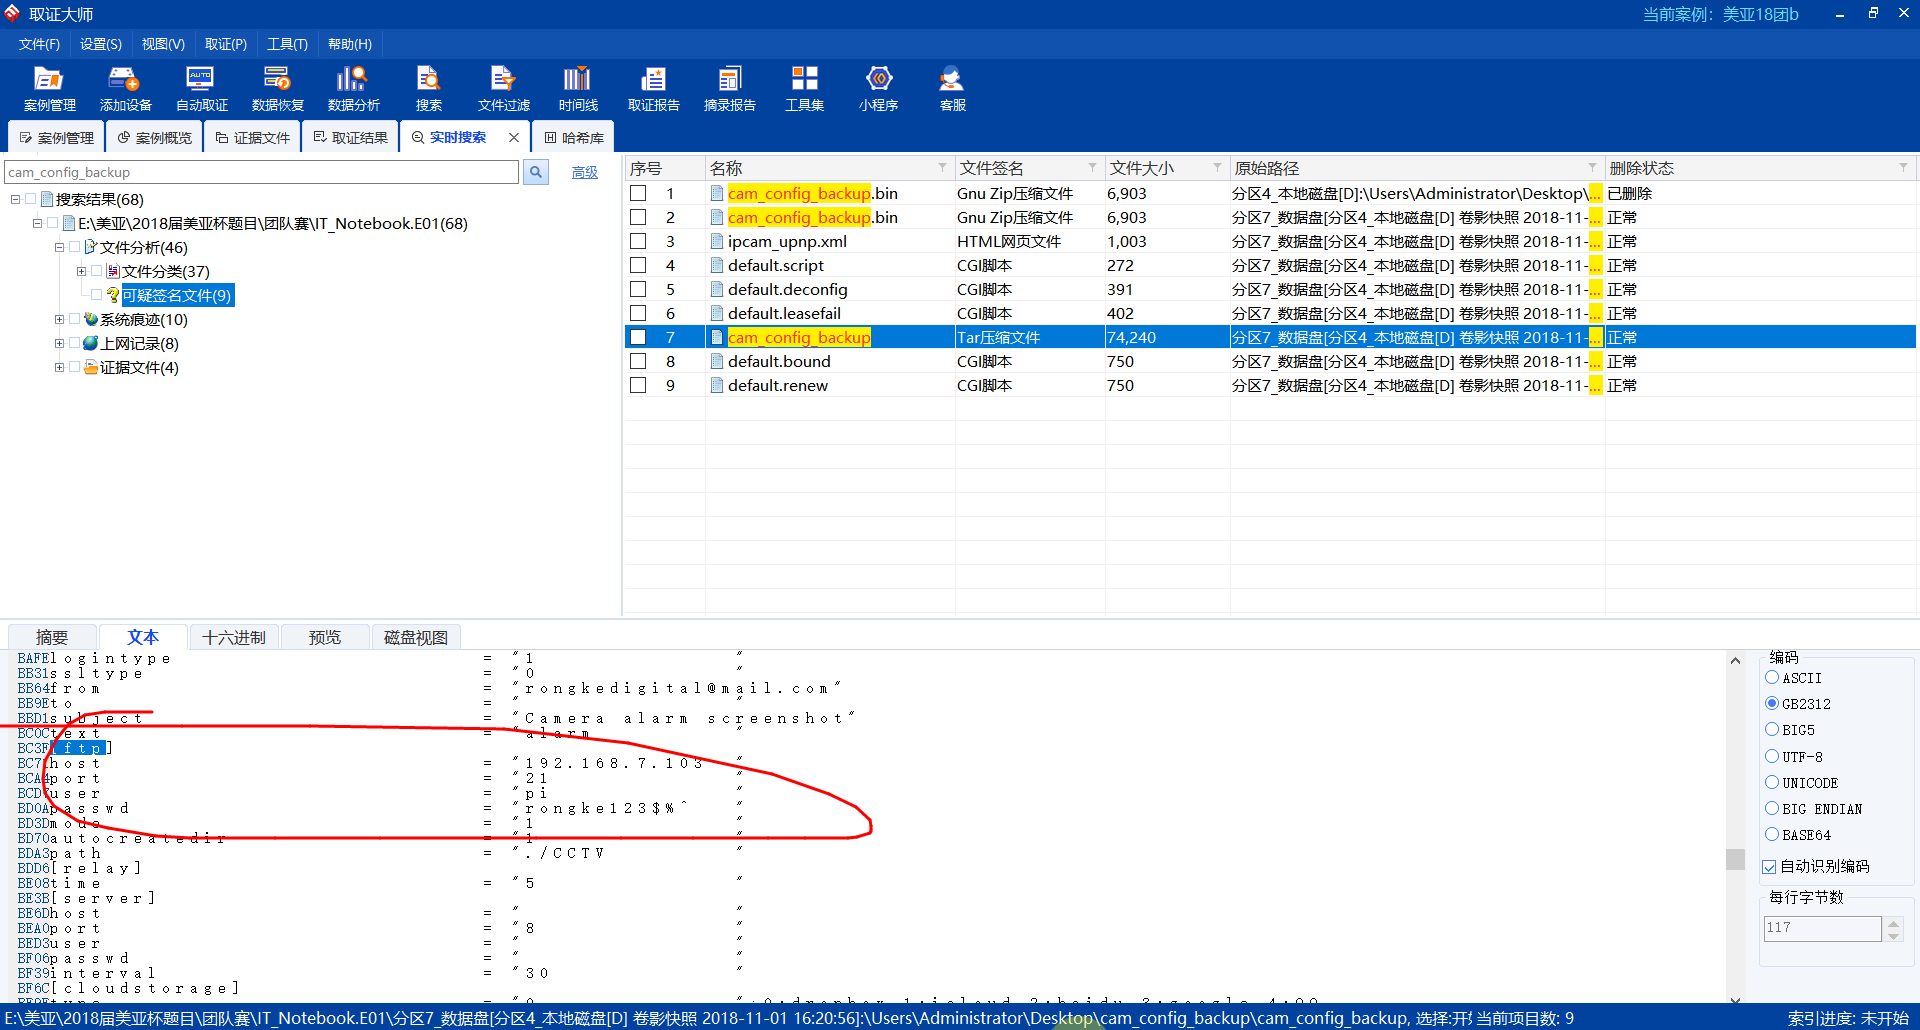Contact 客服 support icon
The height and width of the screenshot is (1030, 1920).
click(952, 88)
